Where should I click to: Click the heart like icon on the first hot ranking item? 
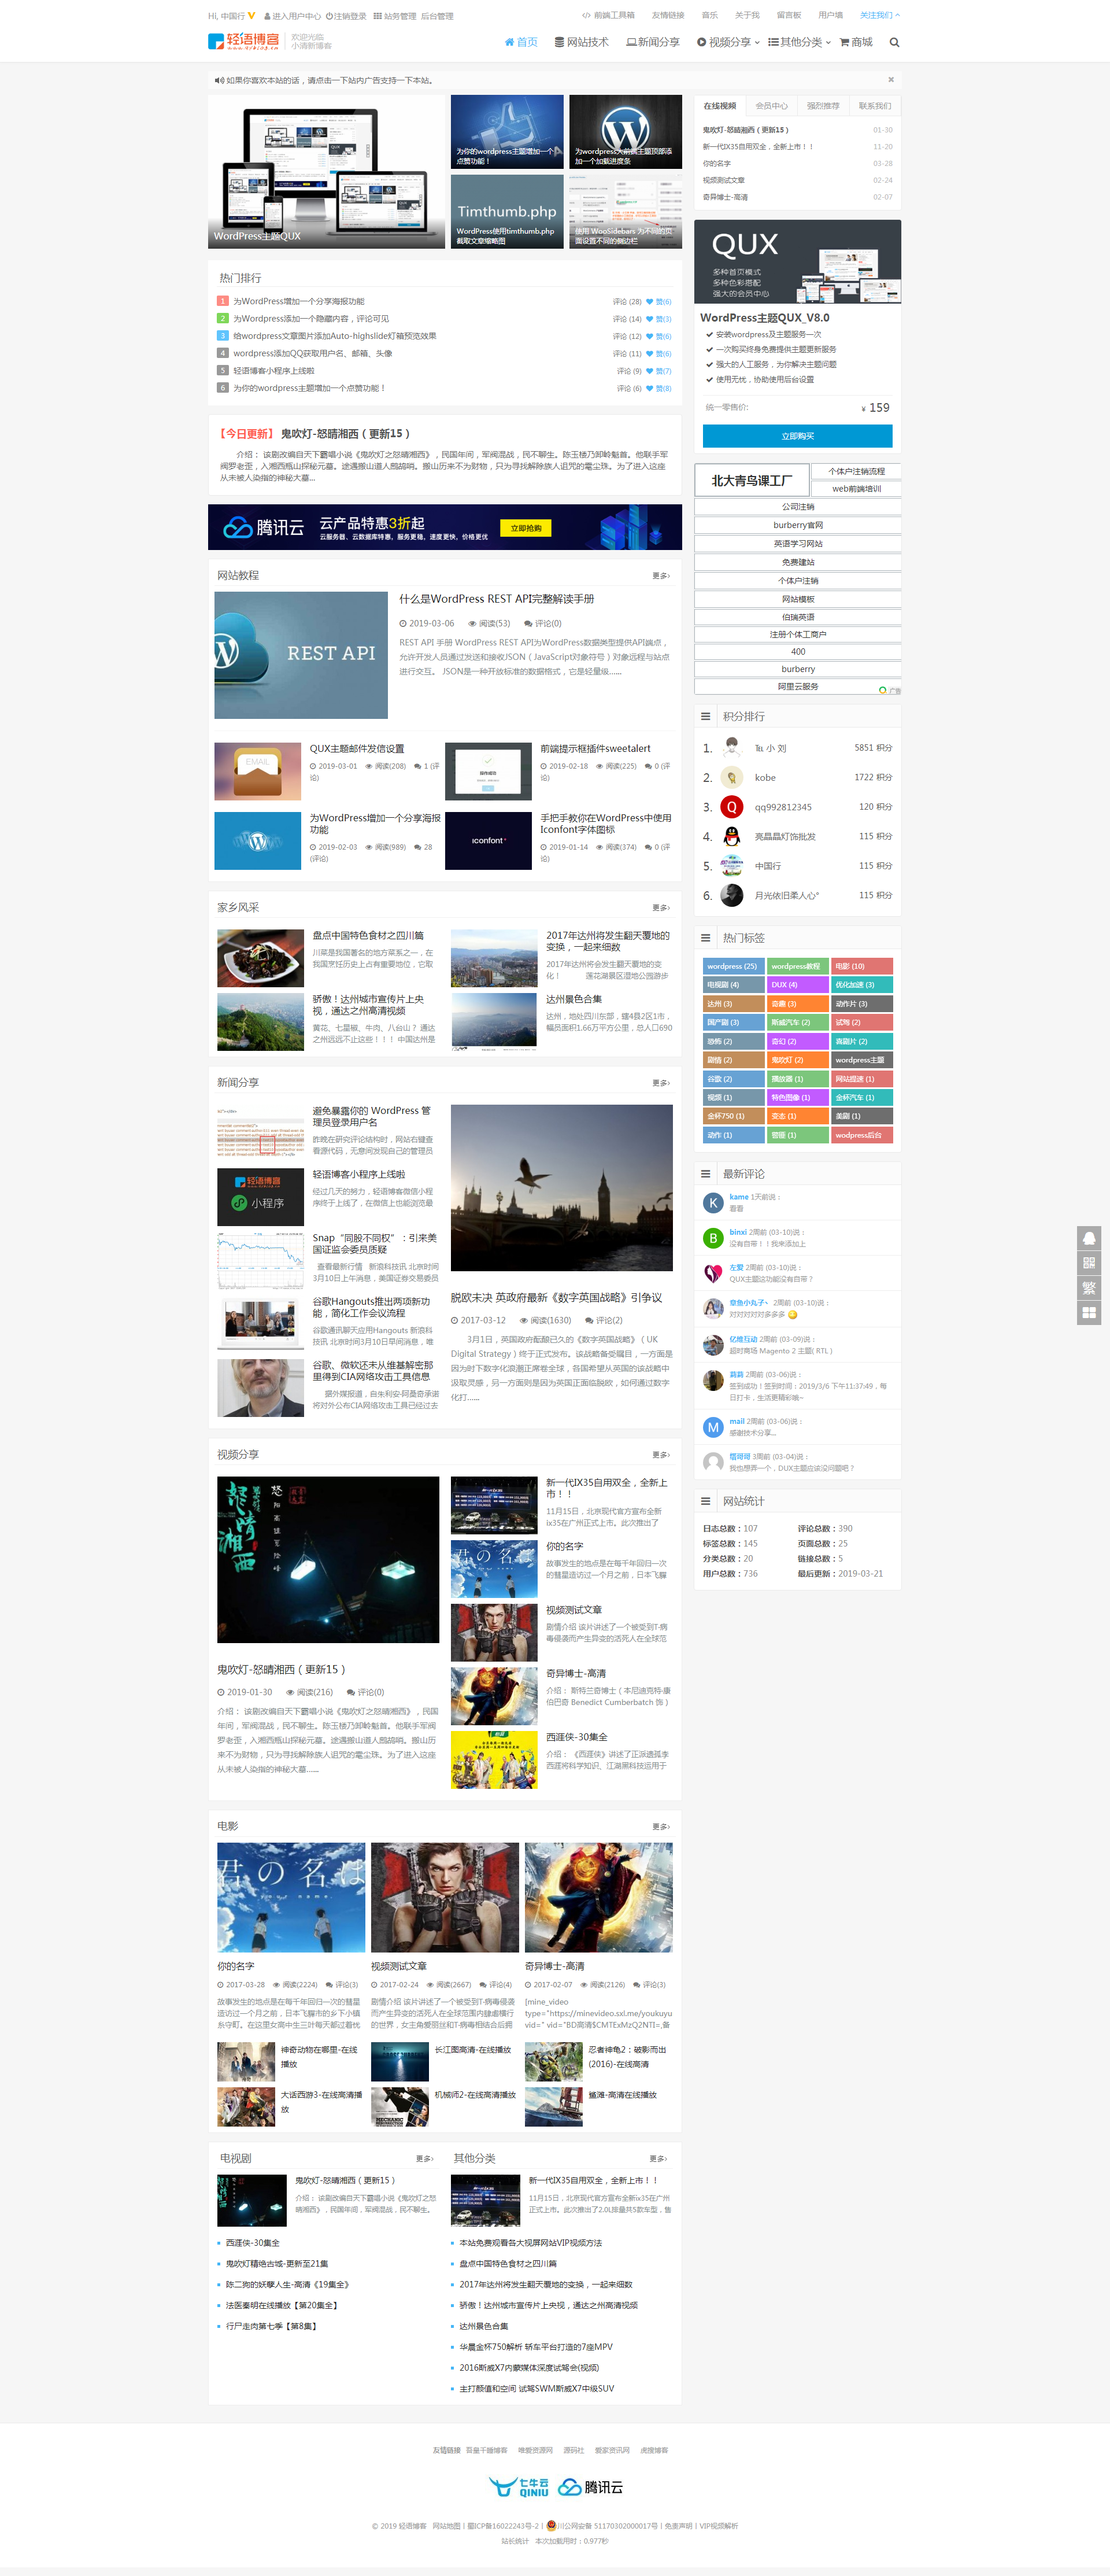[650, 302]
